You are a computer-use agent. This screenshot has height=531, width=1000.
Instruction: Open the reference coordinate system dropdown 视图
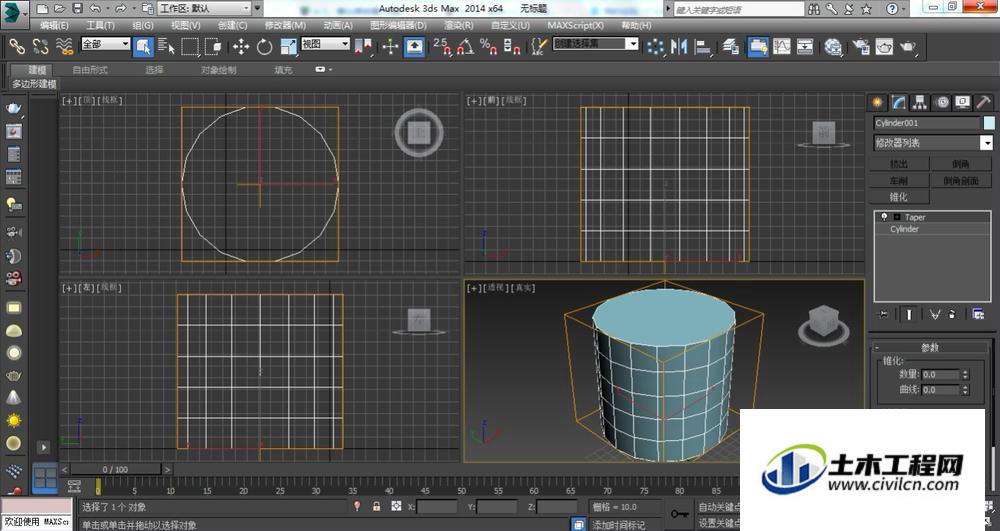click(x=325, y=44)
